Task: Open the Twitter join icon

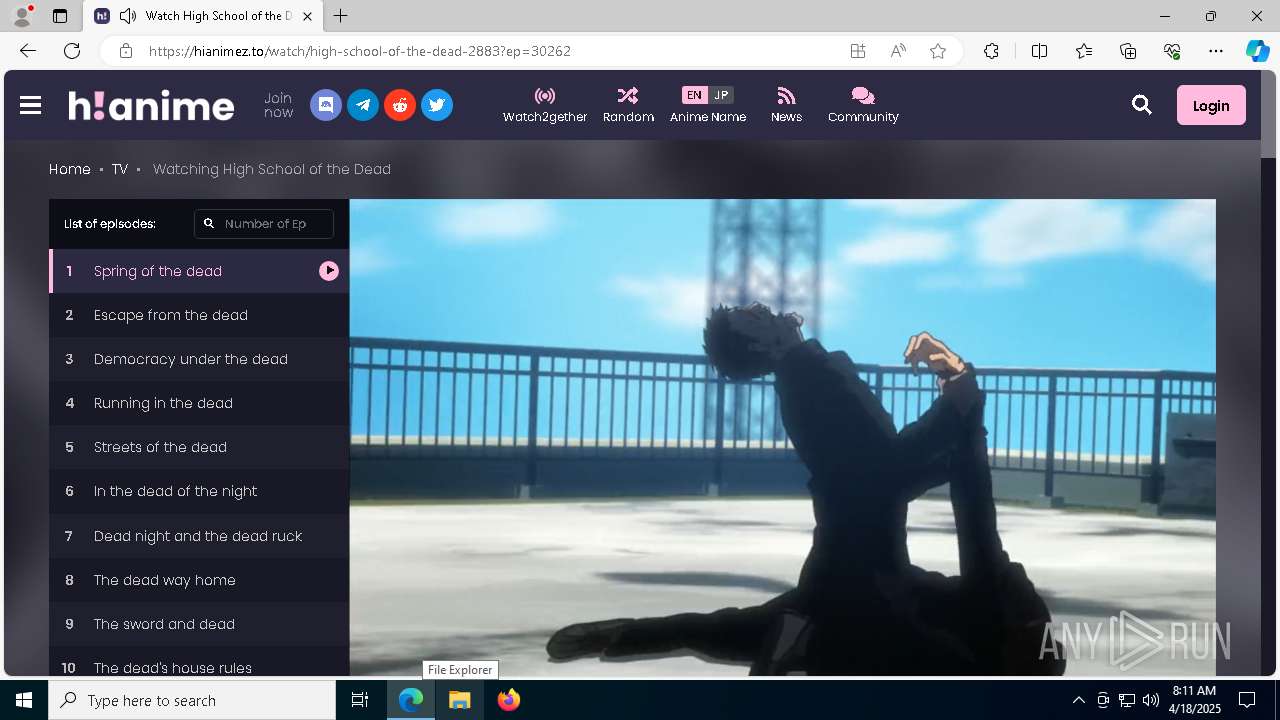Action: [x=437, y=105]
